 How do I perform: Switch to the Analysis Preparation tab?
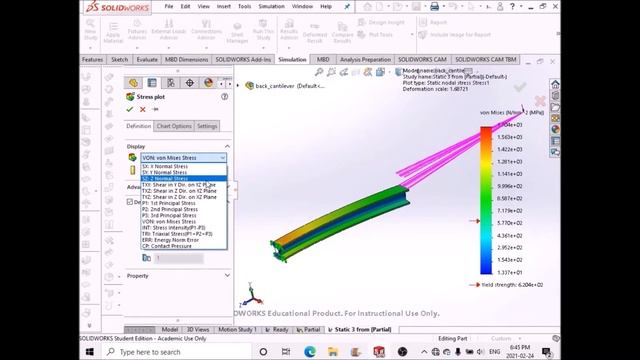coord(365,60)
